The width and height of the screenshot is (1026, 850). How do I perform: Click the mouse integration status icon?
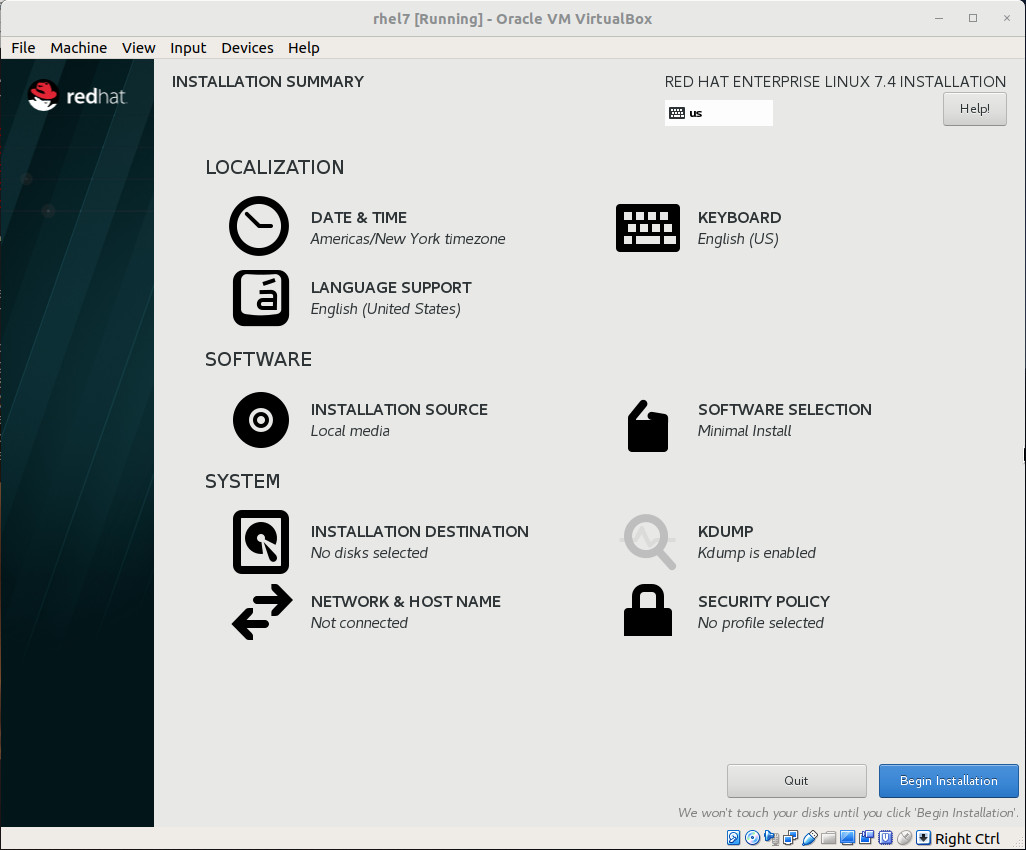(904, 838)
